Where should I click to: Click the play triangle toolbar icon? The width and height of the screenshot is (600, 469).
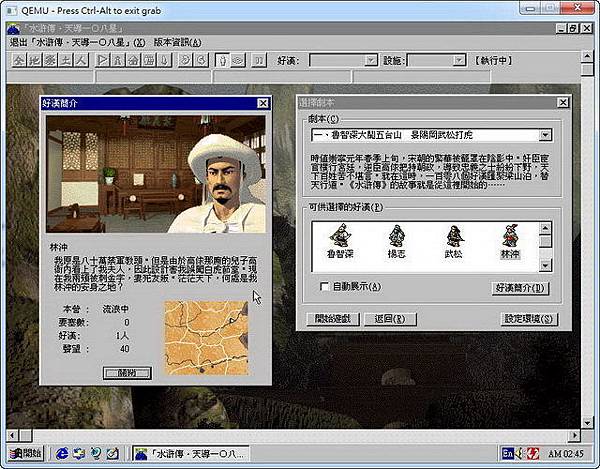(103, 60)
